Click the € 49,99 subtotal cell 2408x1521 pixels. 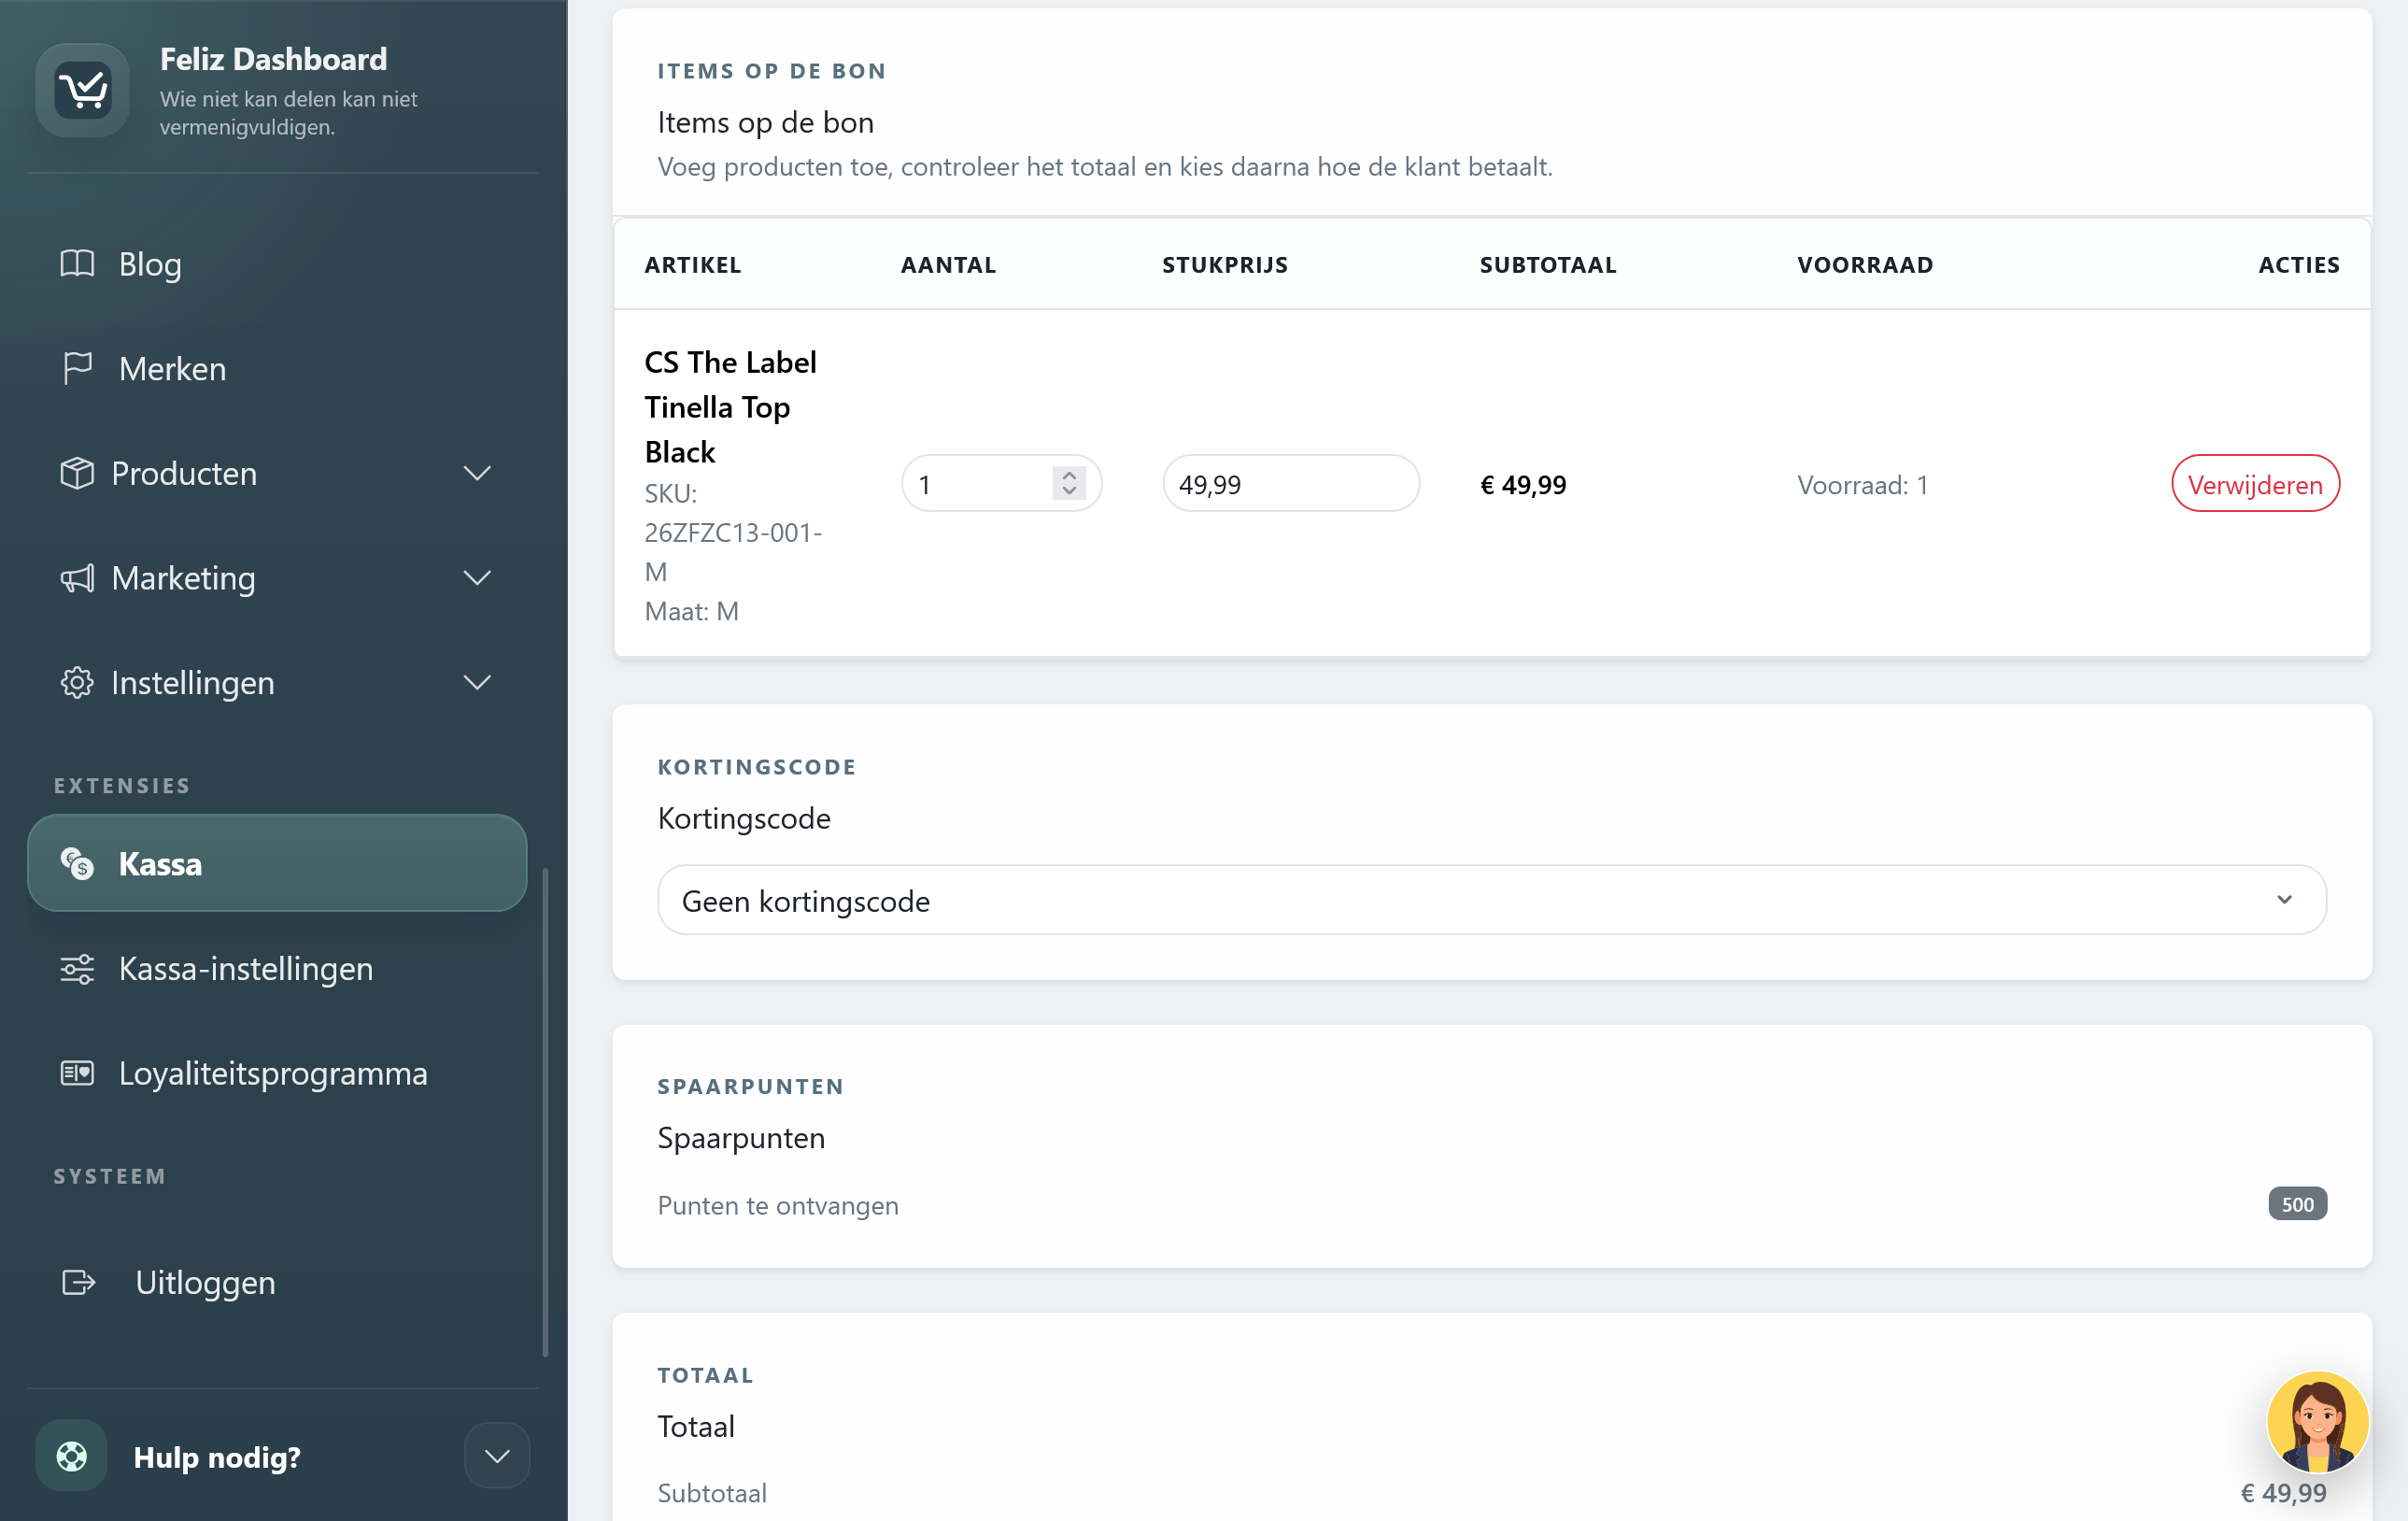pyautogui.click(x=1523, y=484)
